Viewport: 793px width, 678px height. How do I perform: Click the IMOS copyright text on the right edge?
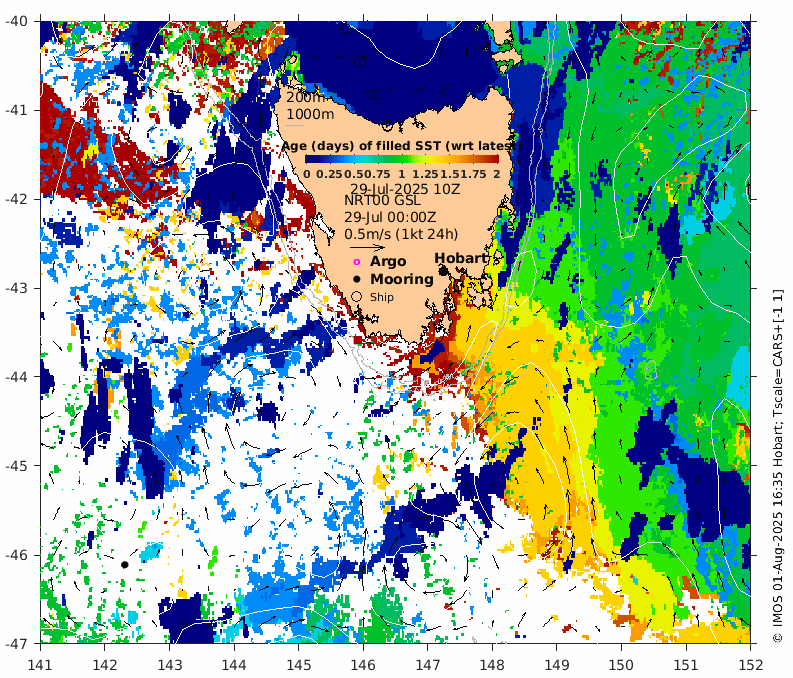click(778, 466)
